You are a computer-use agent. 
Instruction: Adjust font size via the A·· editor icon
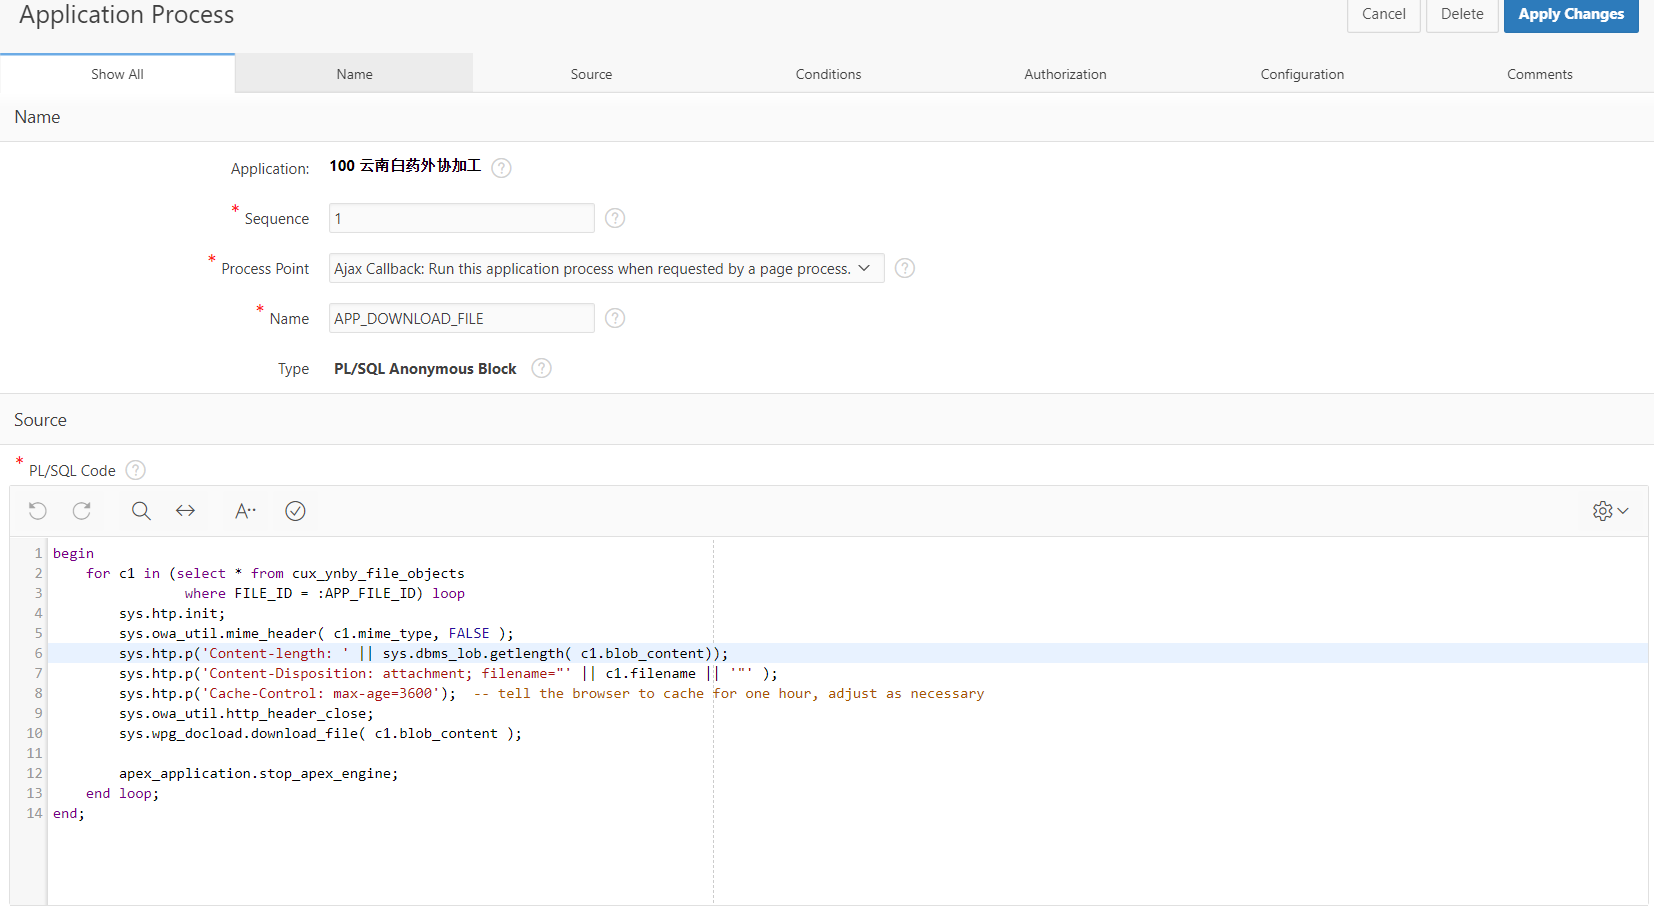coord(244,510)
